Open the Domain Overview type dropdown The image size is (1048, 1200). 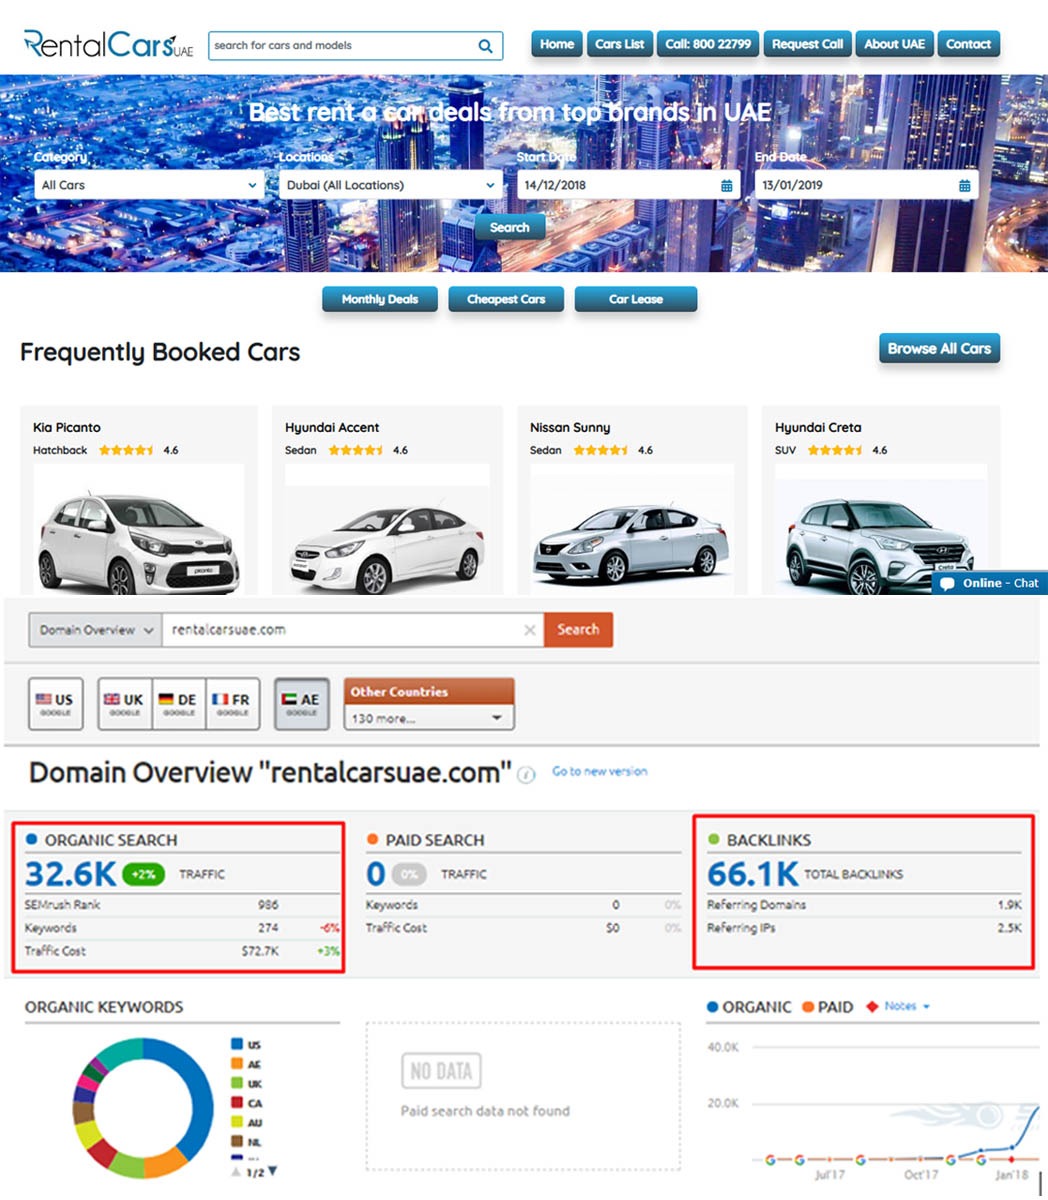pyautogui.click(x=95, y=630)
